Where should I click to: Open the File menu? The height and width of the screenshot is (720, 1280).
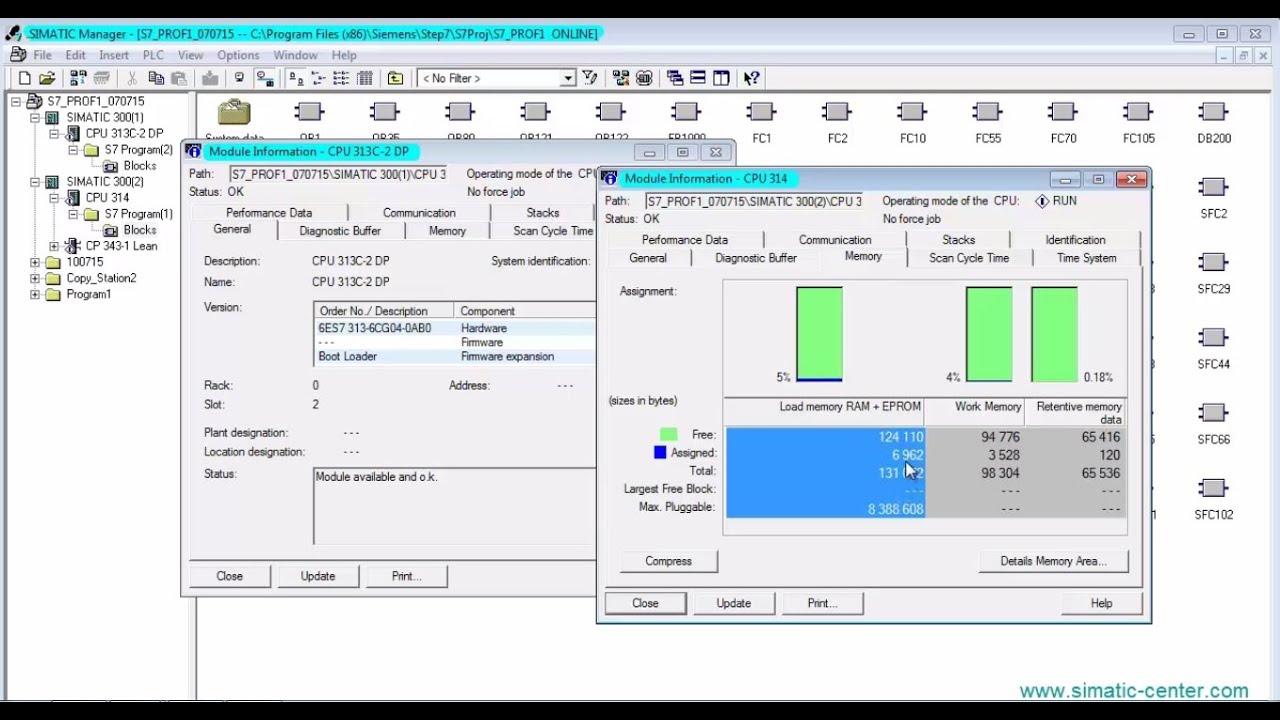click(42, 55)
